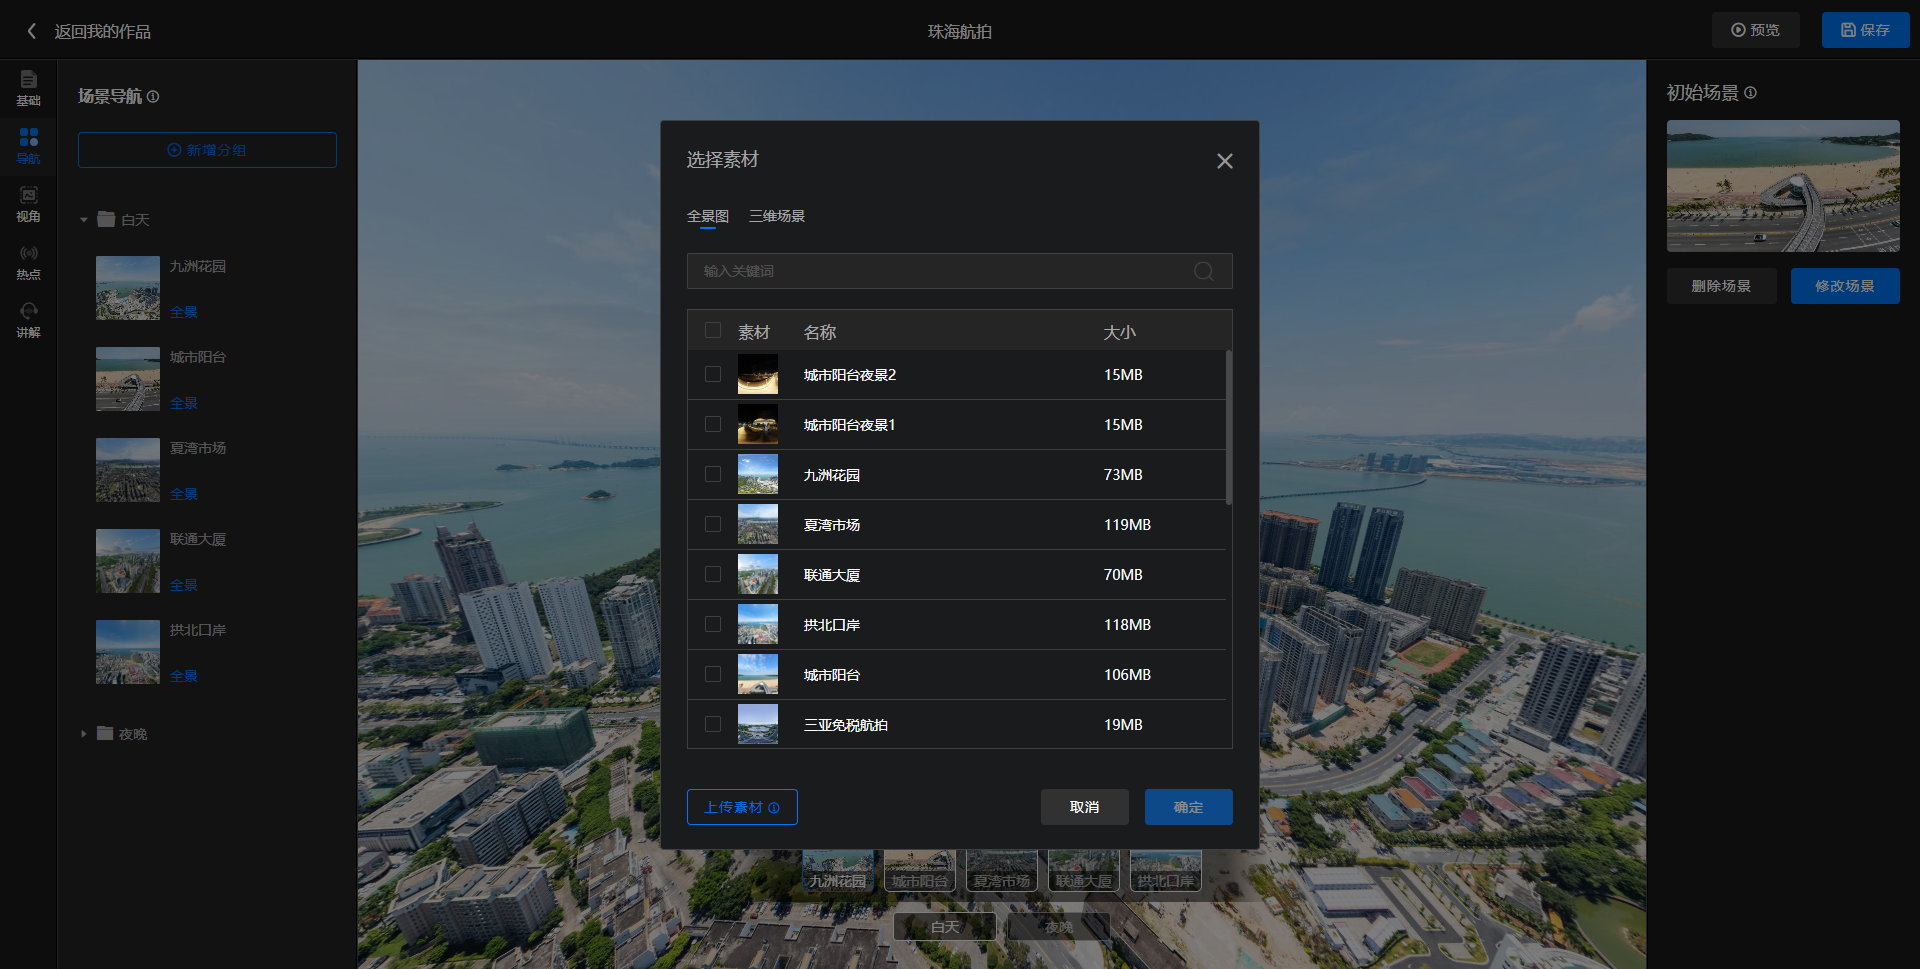This screenshot has height=969, width=1920.
Task: Expand the 夜晚 folder group
Action: 84,734
